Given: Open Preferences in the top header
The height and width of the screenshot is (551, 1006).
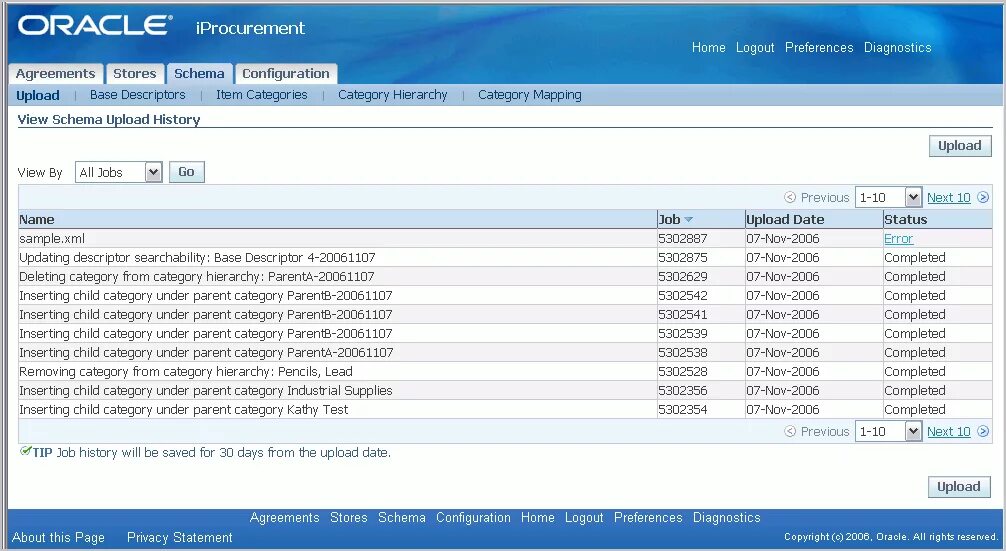Looking at the screenshot, I should 819,47.
